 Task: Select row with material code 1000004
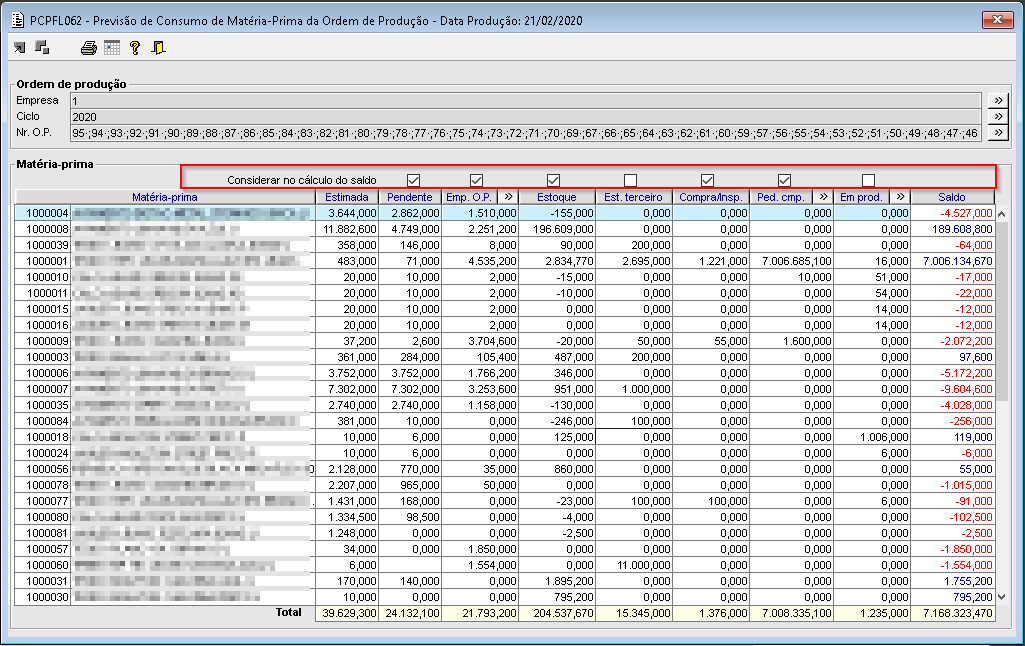click(x=505, y=213)
